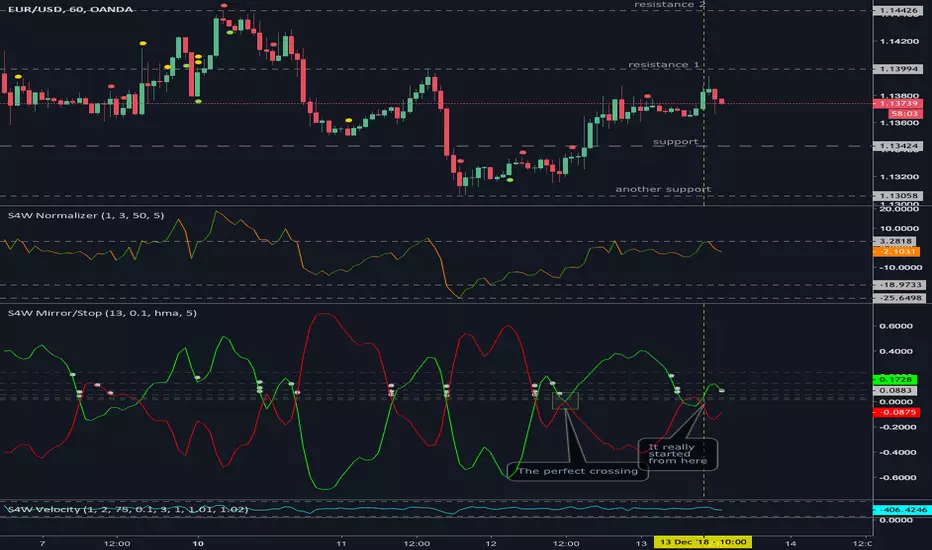The width and height of the screenshot is (932, 550).
Task: Click the -25.6498 level label
Action: tap(899, 298)
